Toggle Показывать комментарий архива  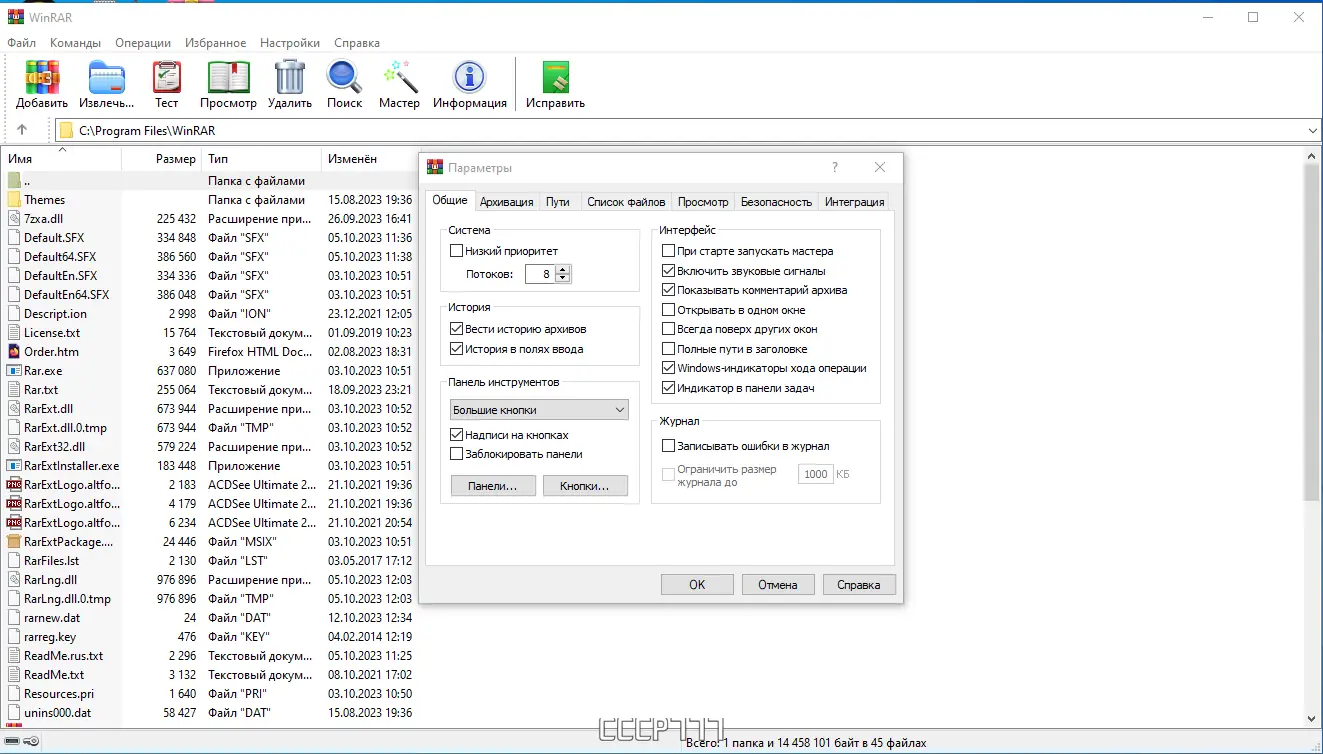click(x=669, y=290)
